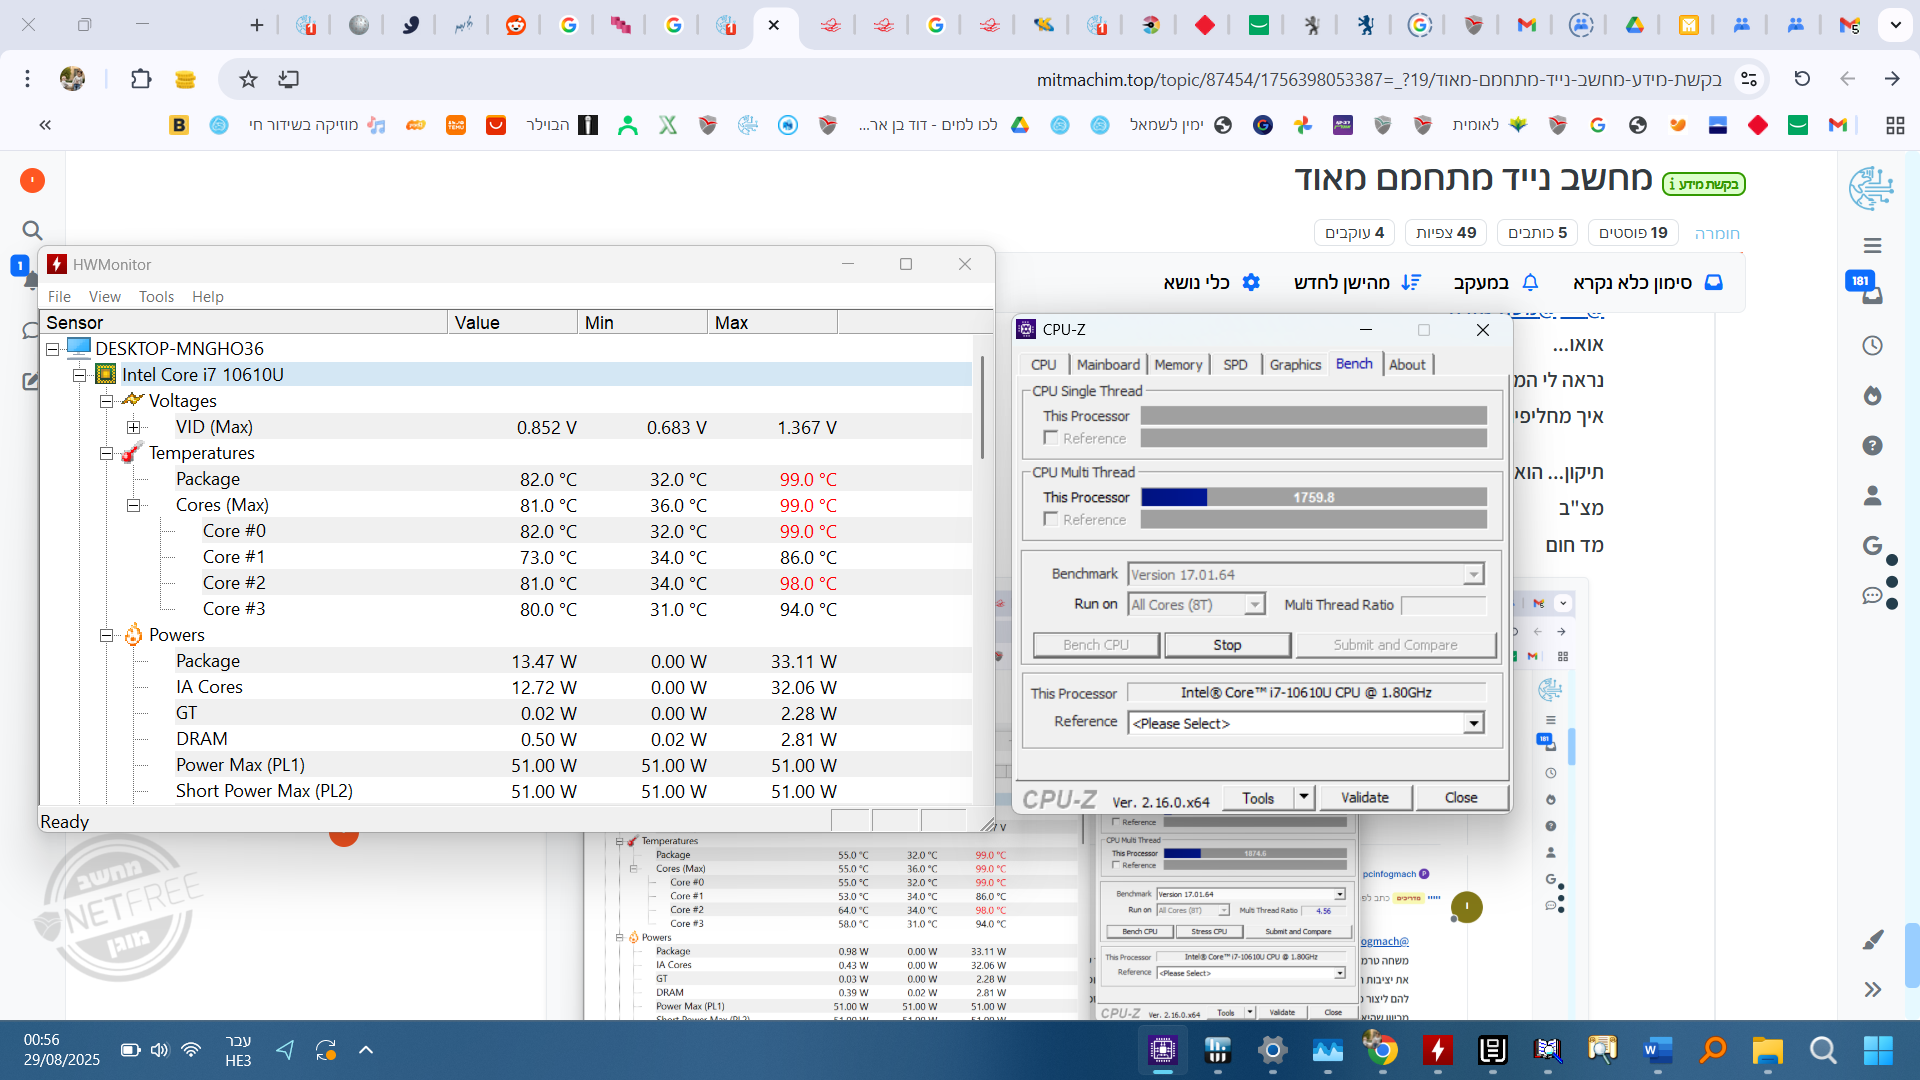This screenshot has height=1080, width=1920.
Task: Open Chrome from the taskbar
Action: pos(1380,1050)
